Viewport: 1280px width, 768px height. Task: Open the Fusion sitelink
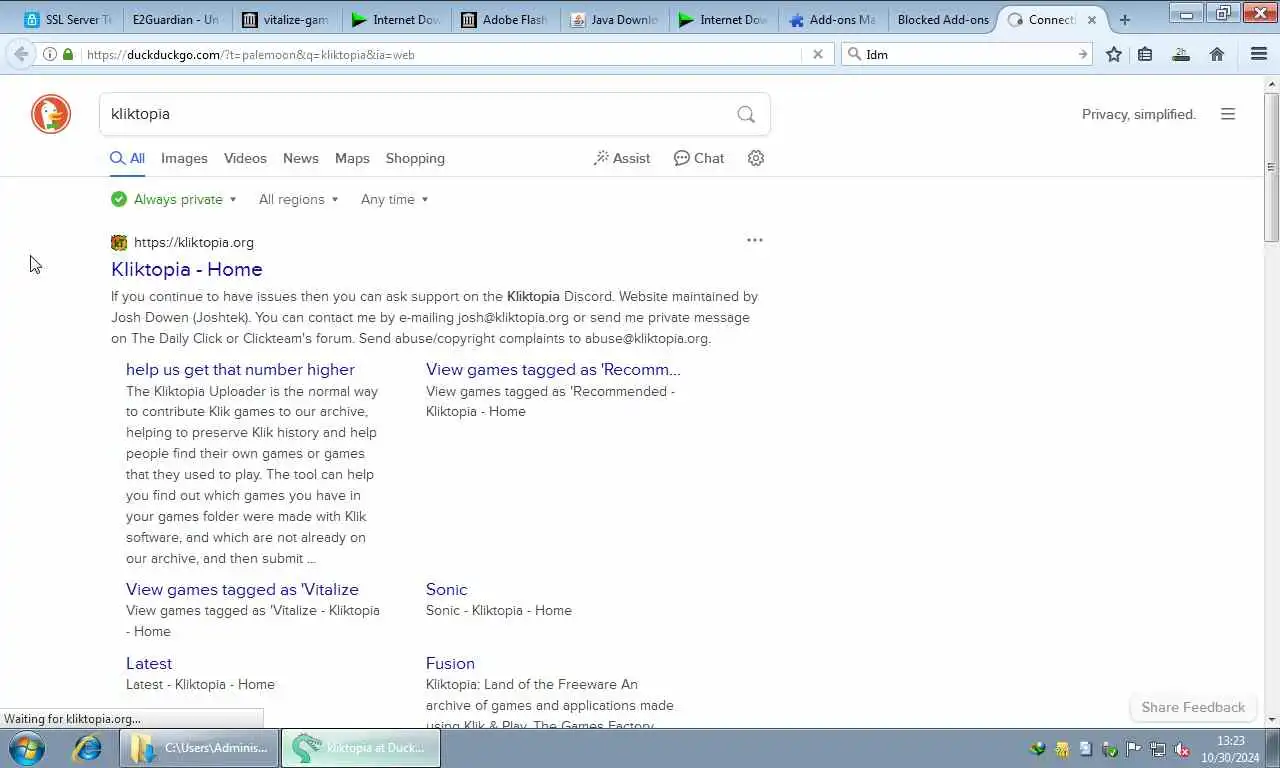tap(450, 663)
